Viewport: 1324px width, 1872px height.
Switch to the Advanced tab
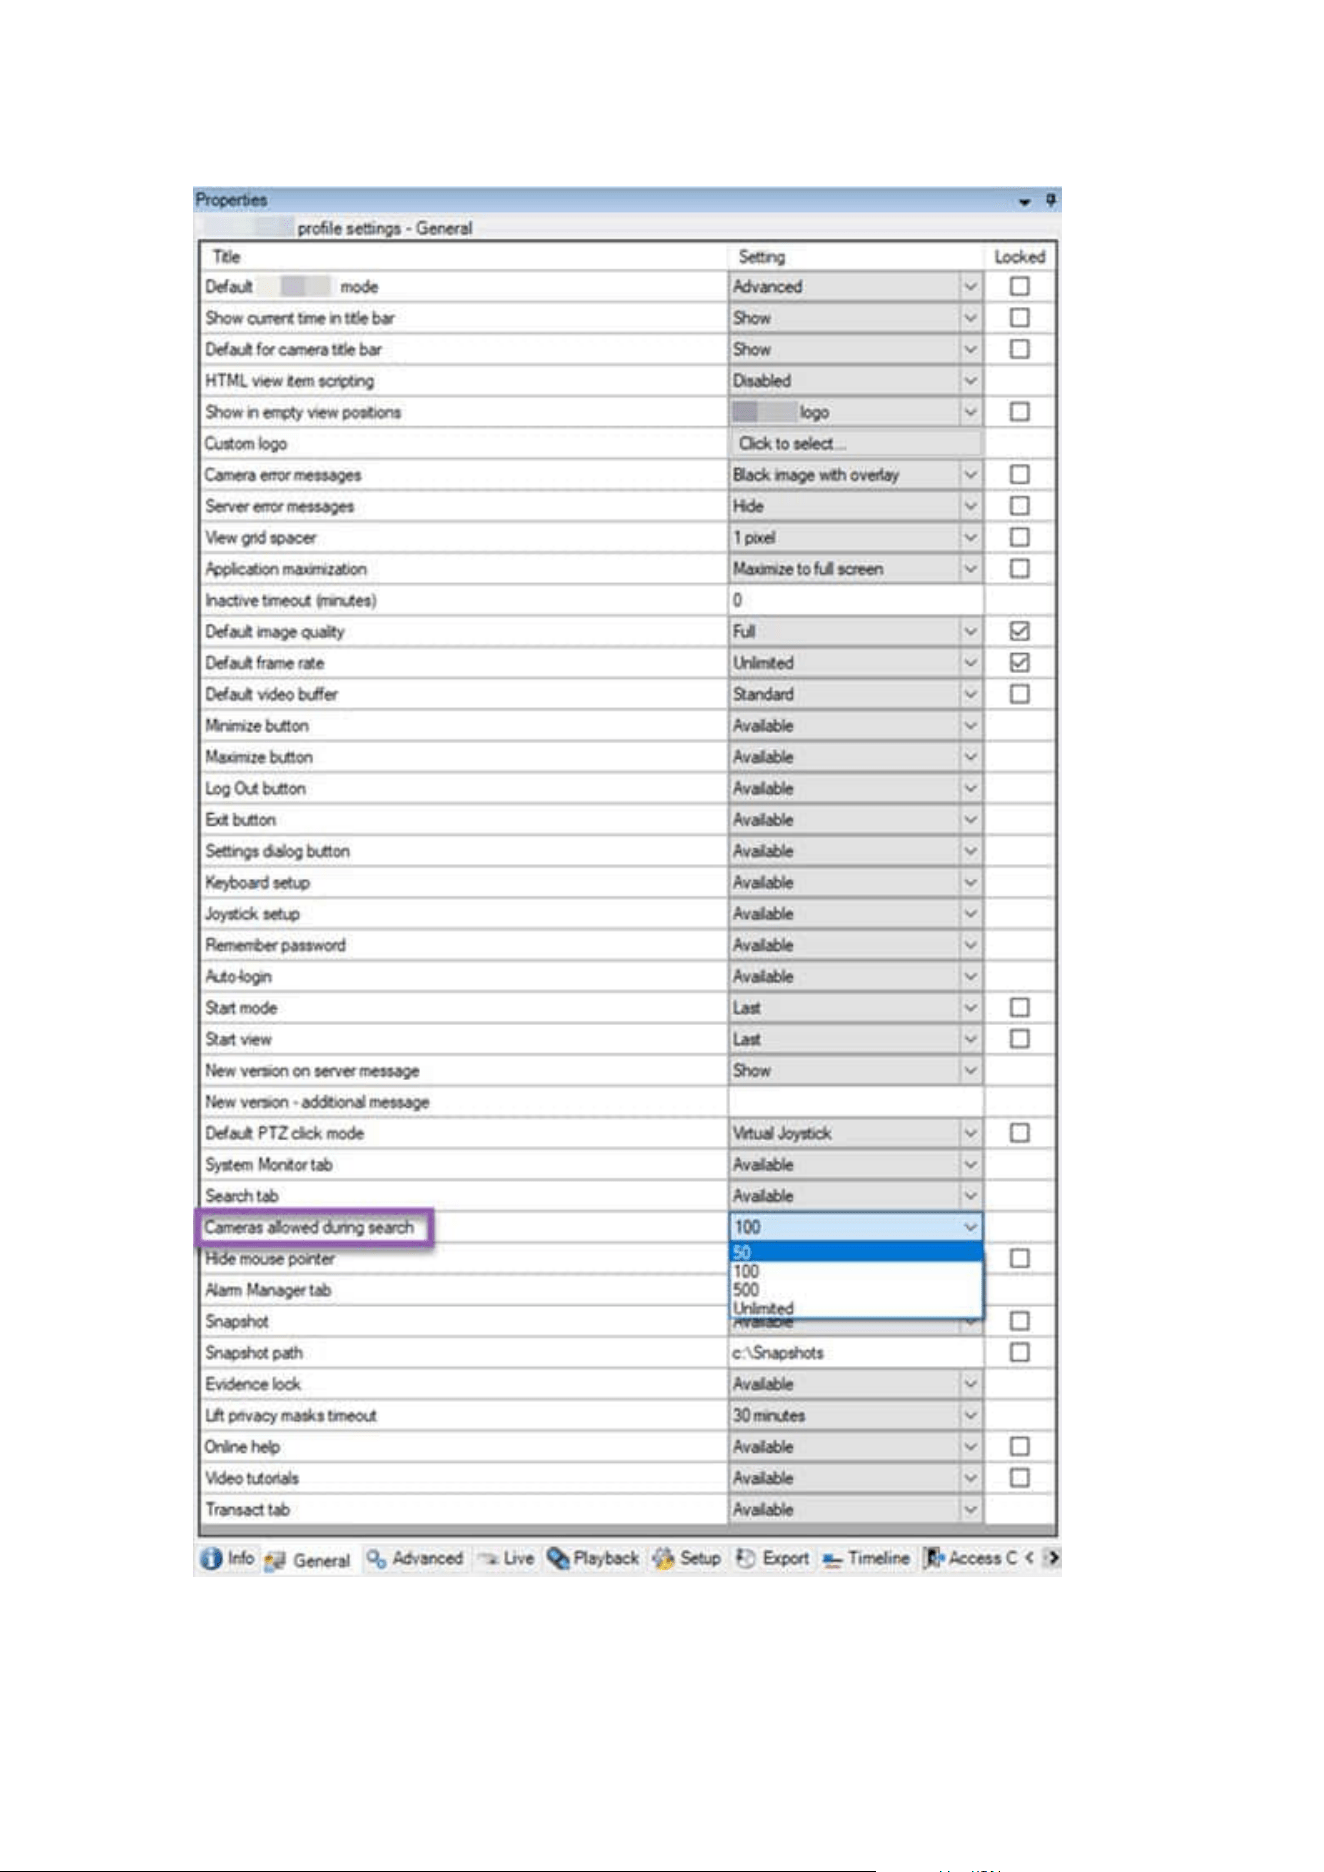click(414, 1559)
